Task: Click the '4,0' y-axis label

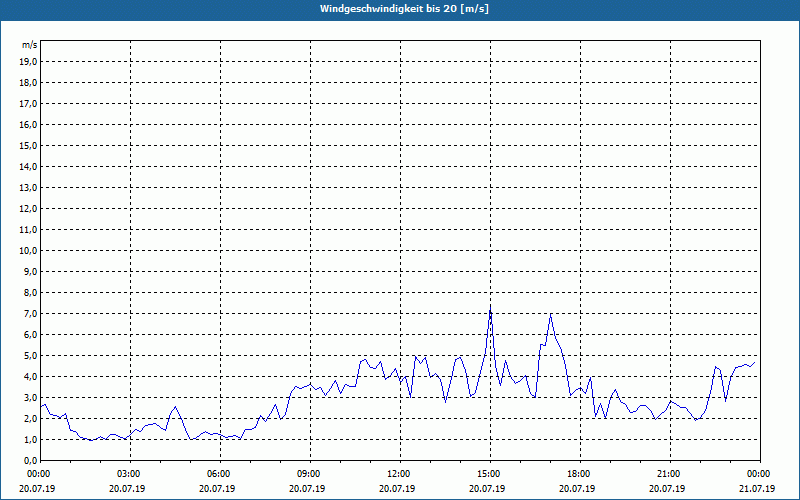Action: 30,377
